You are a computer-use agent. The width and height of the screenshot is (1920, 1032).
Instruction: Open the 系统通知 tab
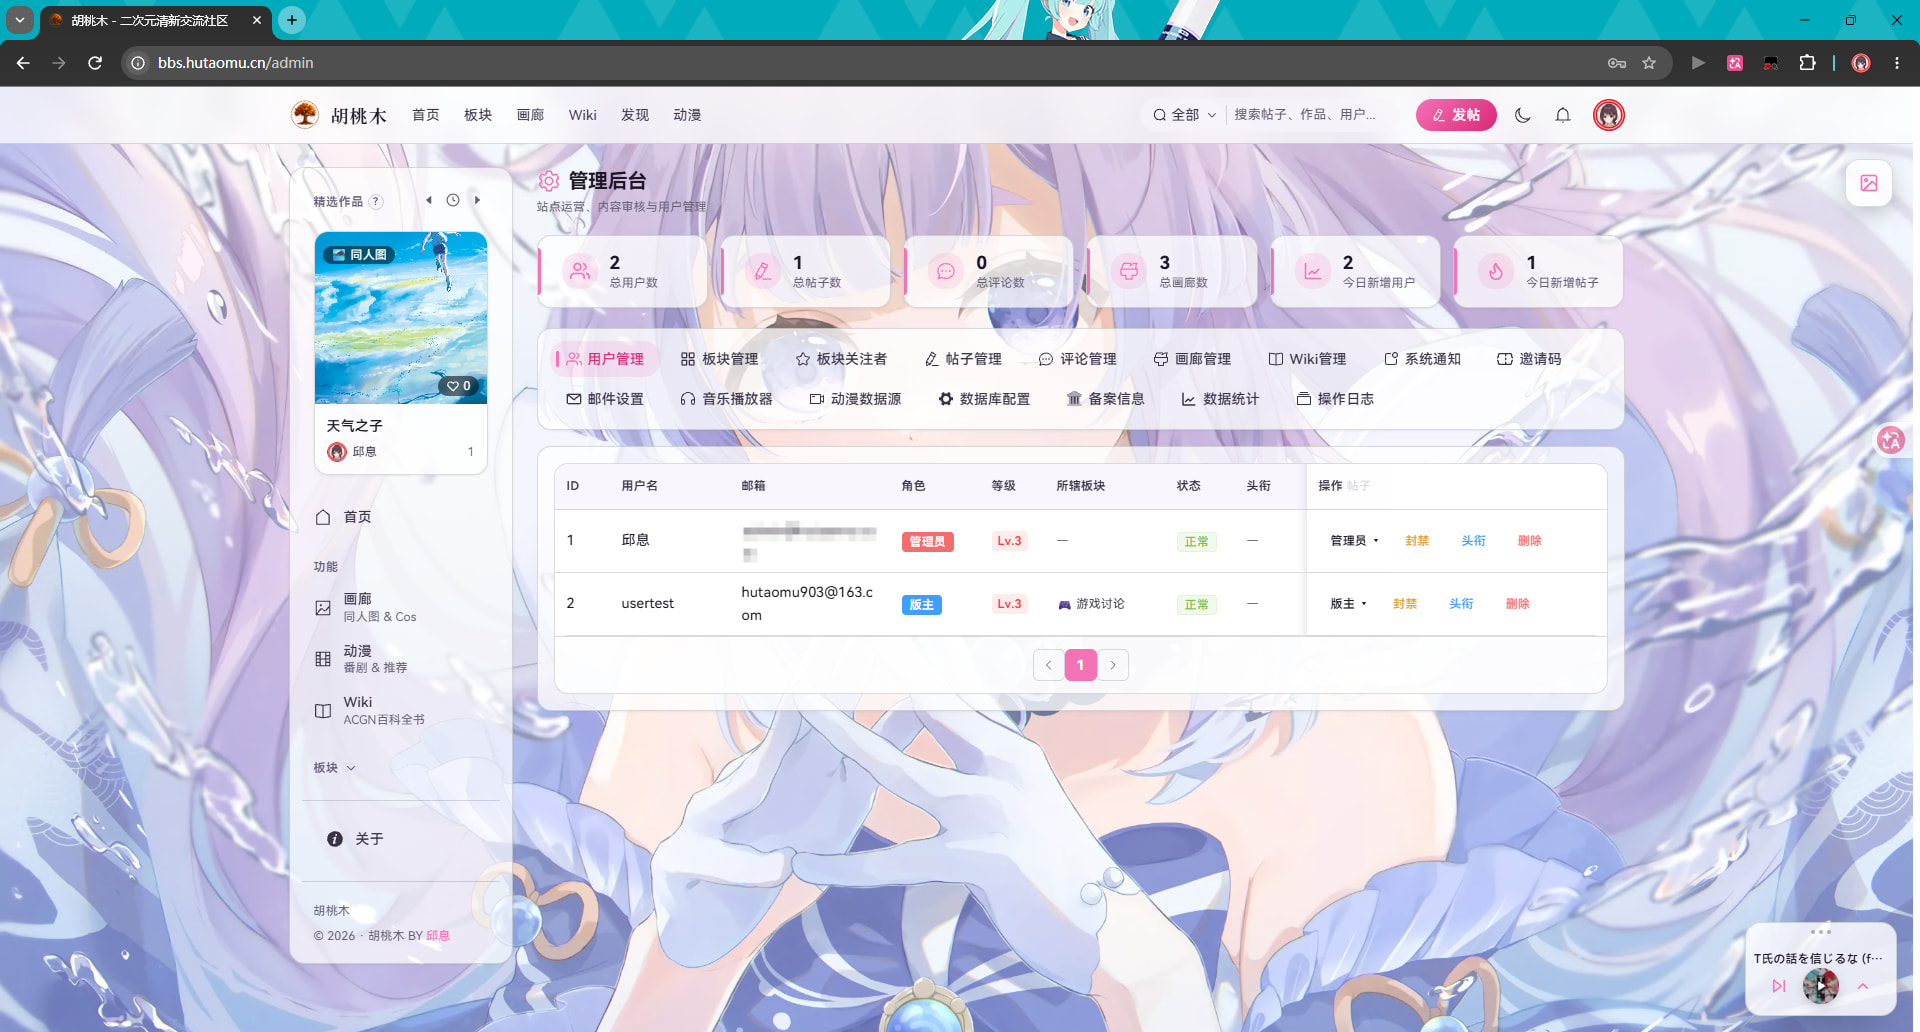tap(1422, 359)
